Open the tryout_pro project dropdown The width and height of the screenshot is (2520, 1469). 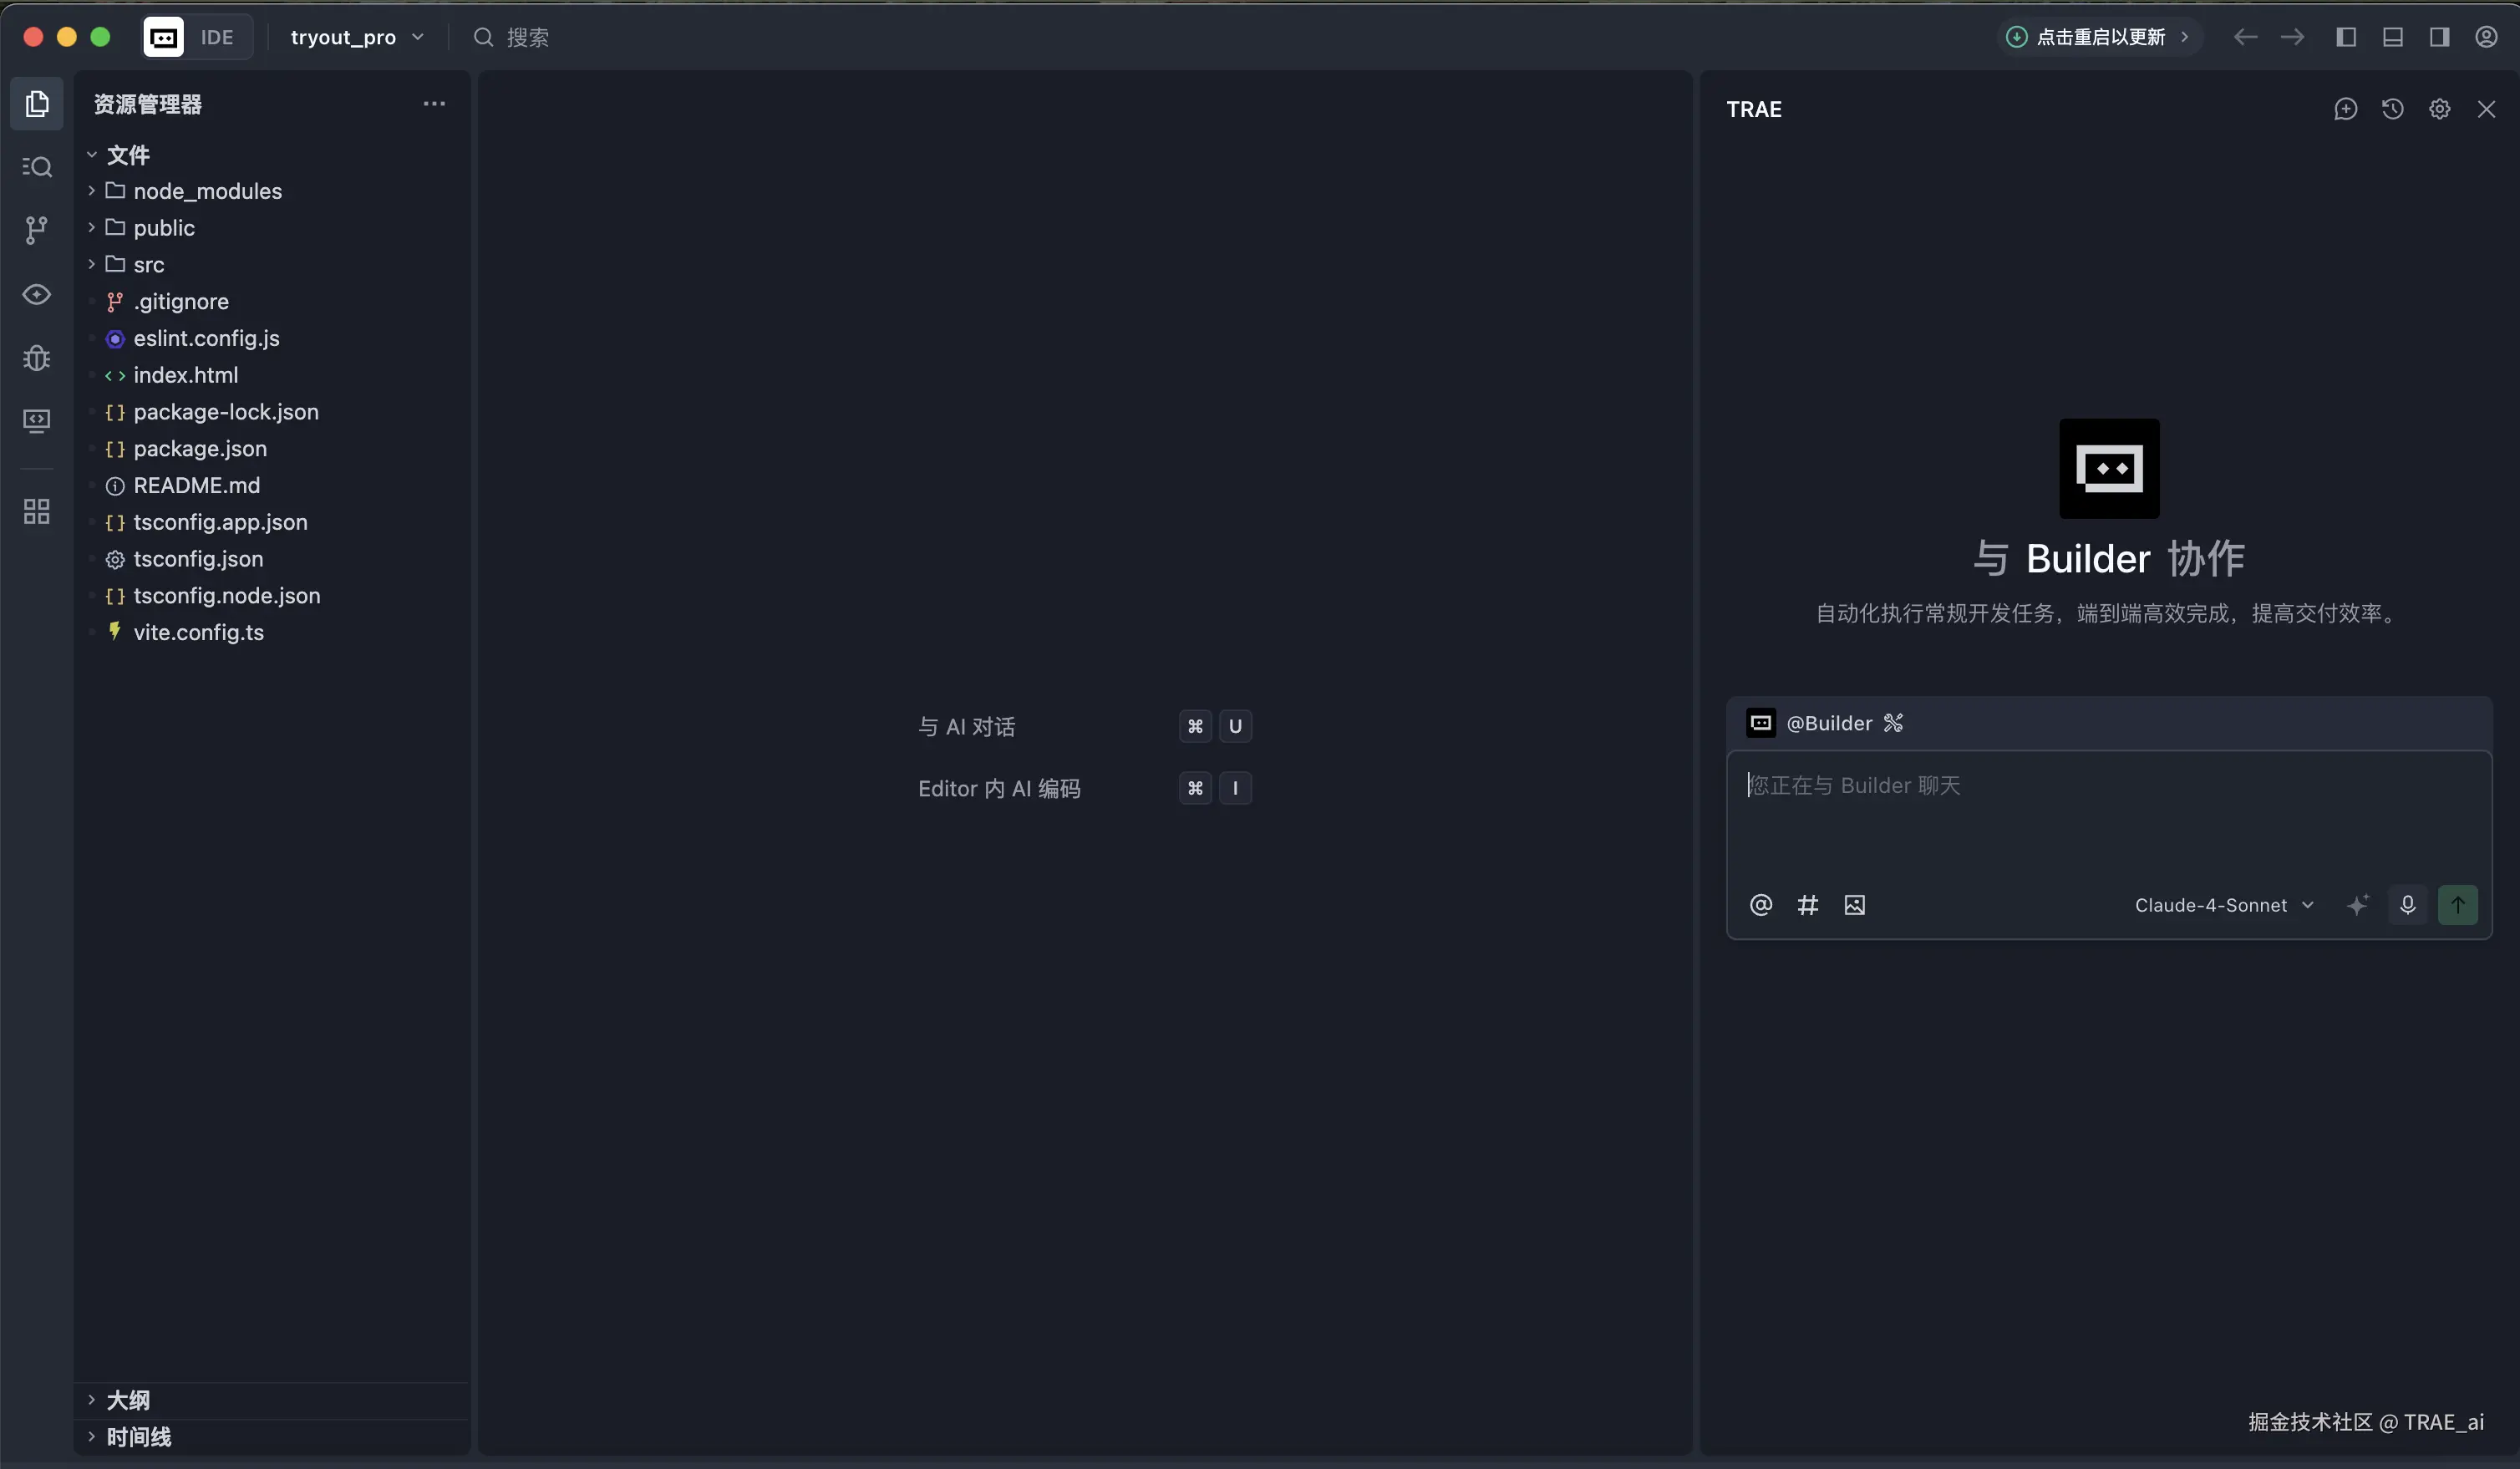(357, 37)
